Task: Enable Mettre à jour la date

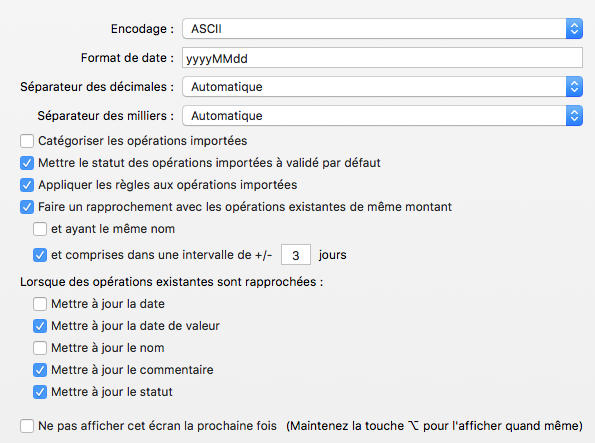Action: pyautogui.click(x=40, y=304)
